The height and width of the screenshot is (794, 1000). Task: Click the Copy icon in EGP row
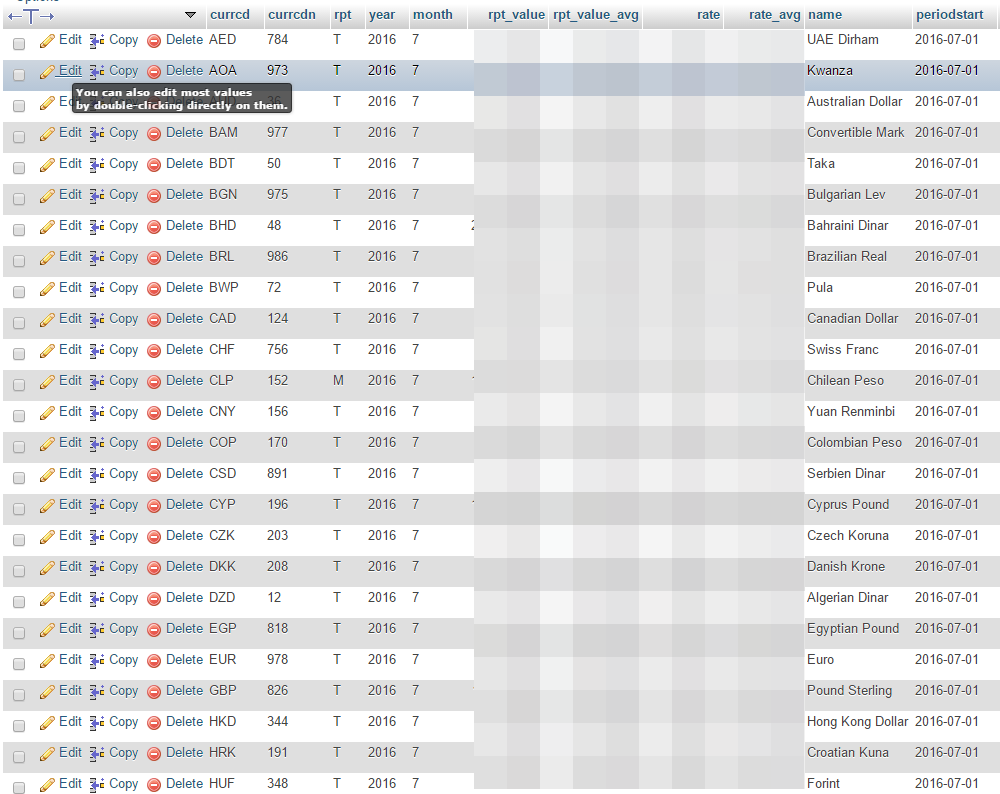(97, 631)
